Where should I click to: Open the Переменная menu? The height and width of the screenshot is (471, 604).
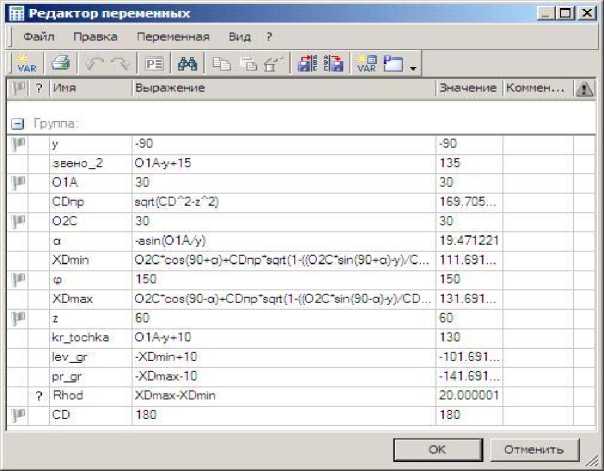pyautogui.click(x=173, y=37)
